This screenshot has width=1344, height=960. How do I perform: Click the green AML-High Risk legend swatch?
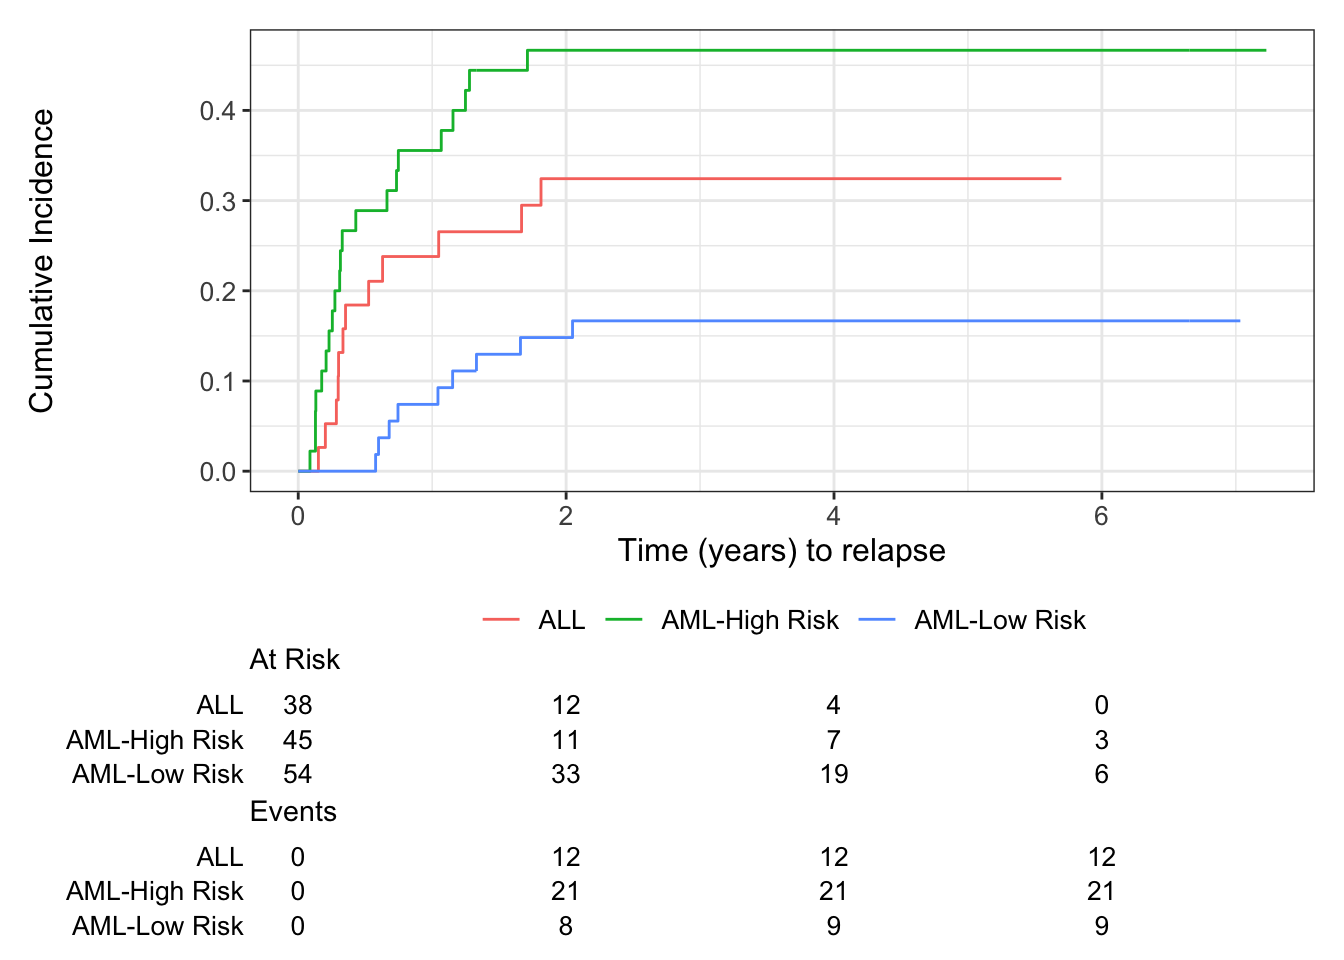coord(624,620)
